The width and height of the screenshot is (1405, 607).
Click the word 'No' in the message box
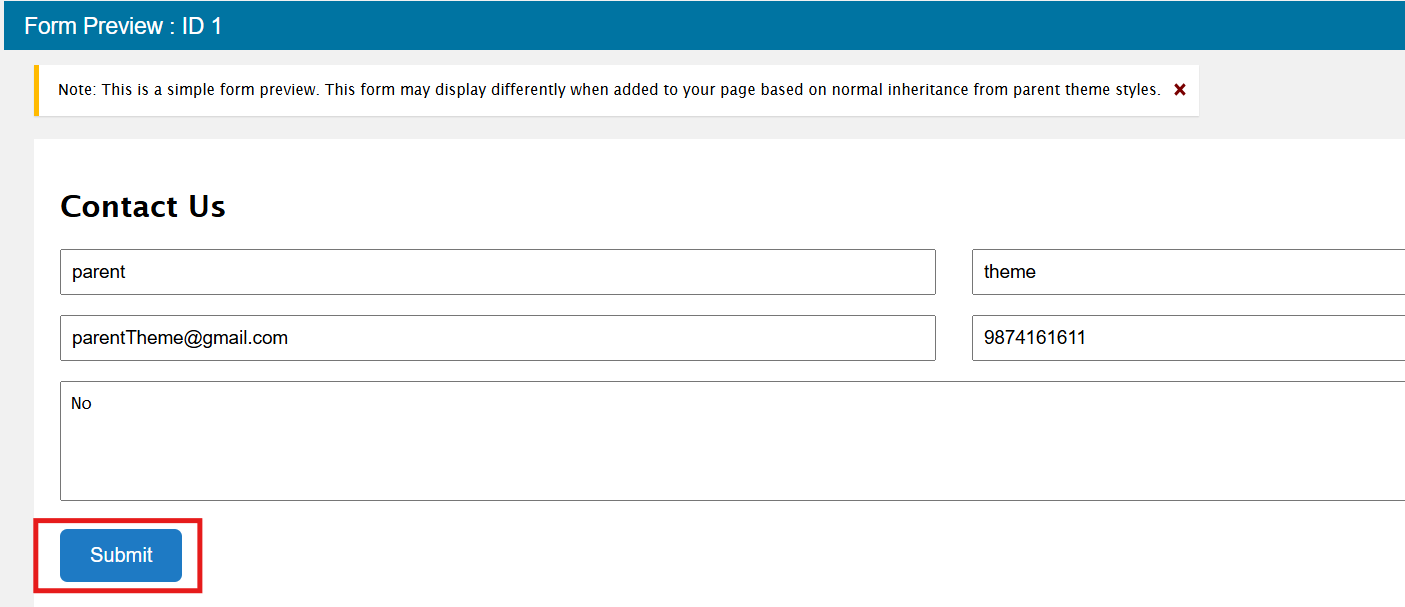coord(81,404)
